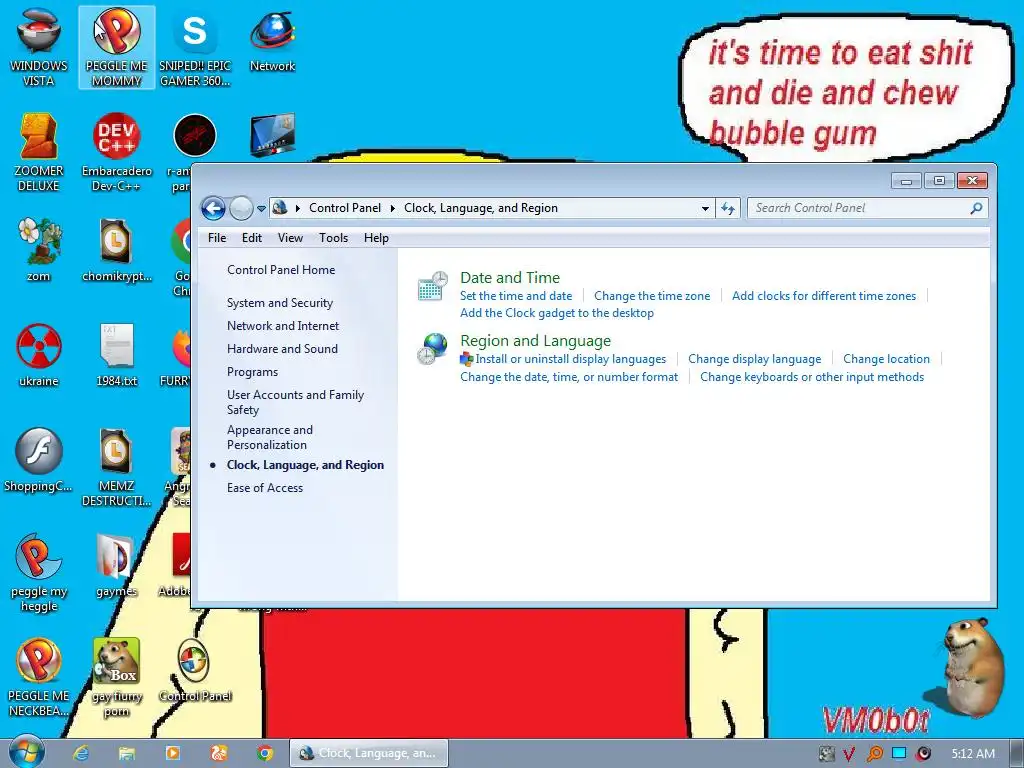Open User Accounts and Family Safety
The image size is (1024, 768).
click(295, 402)
